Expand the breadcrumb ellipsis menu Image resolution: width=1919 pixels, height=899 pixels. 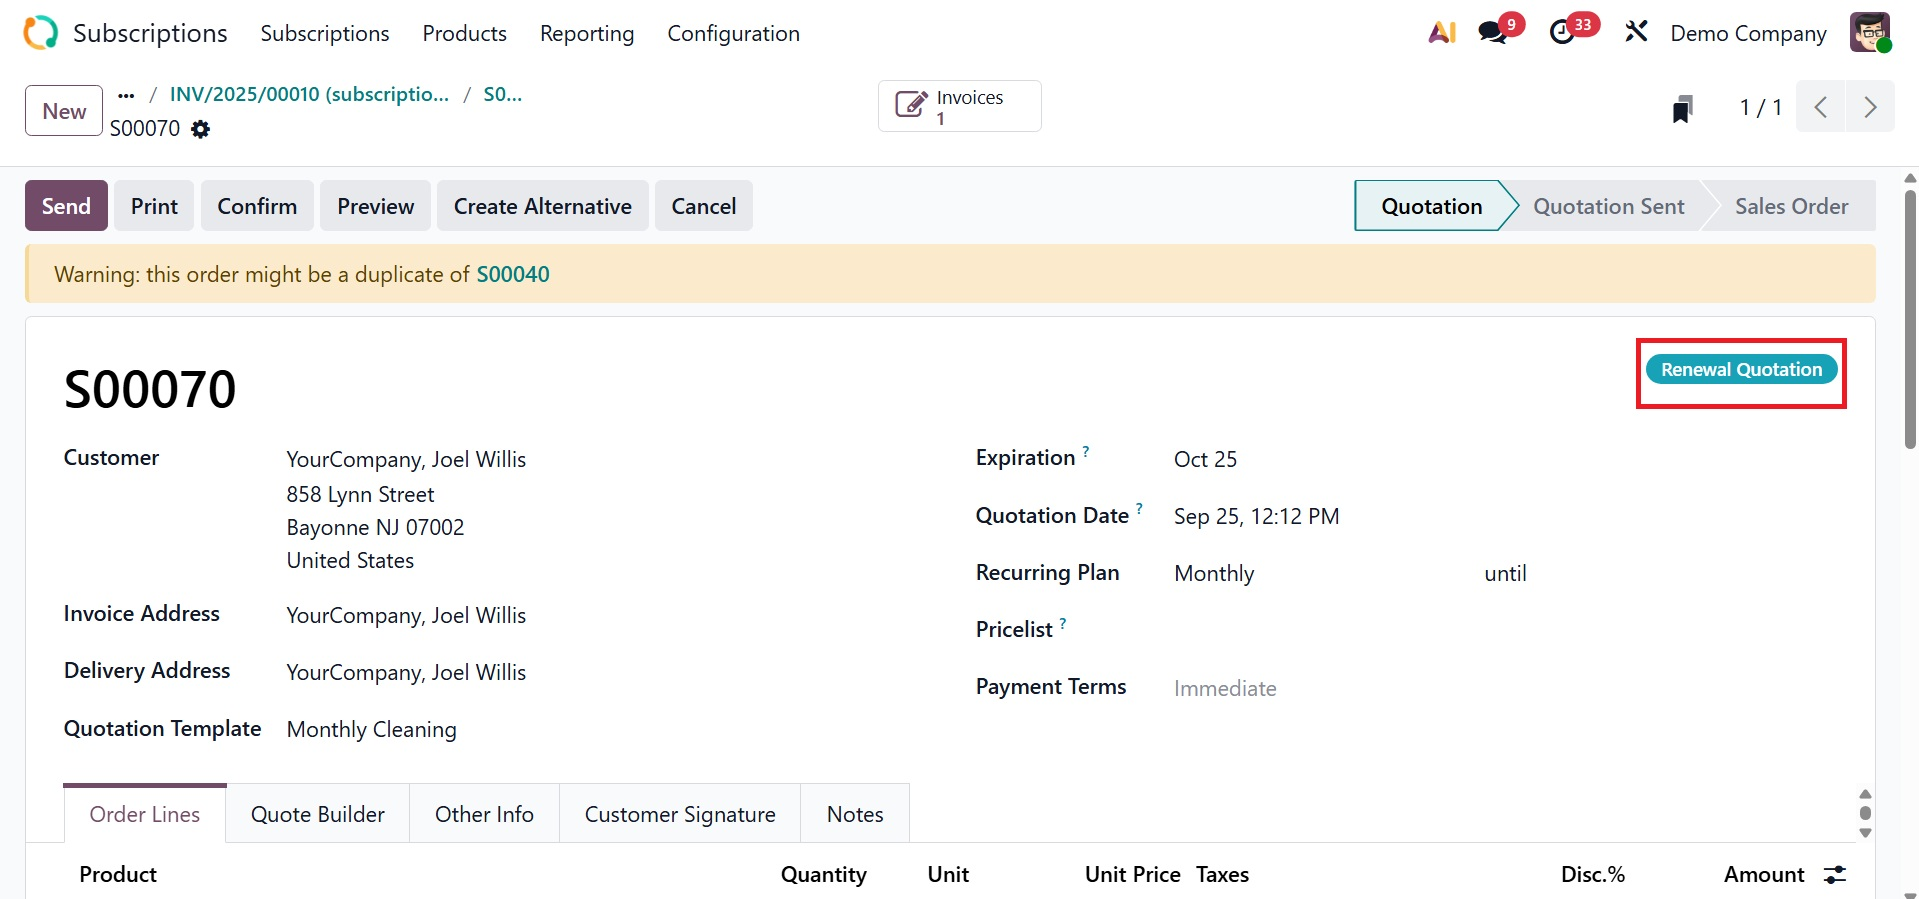(126, 95)
